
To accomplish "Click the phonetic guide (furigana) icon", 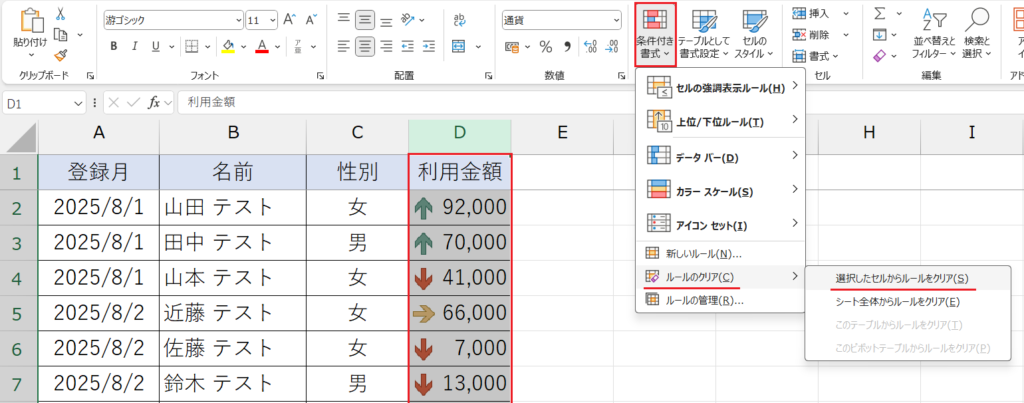I will [x=298, y=46].
